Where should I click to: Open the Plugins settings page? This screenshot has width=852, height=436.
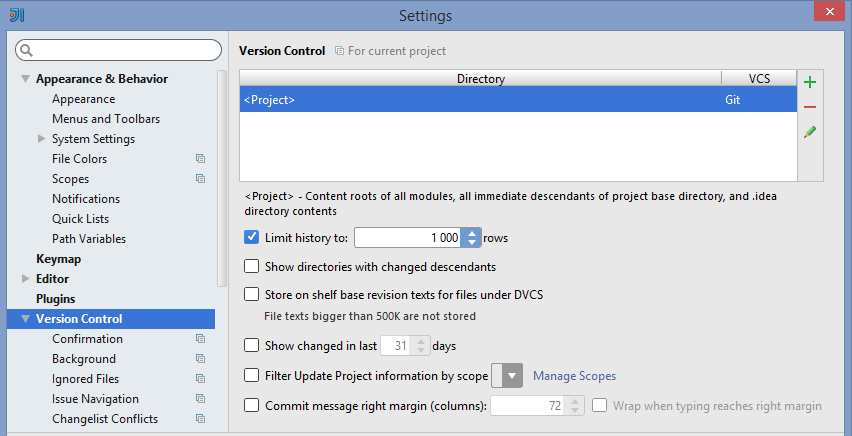(x=55, y=299)
